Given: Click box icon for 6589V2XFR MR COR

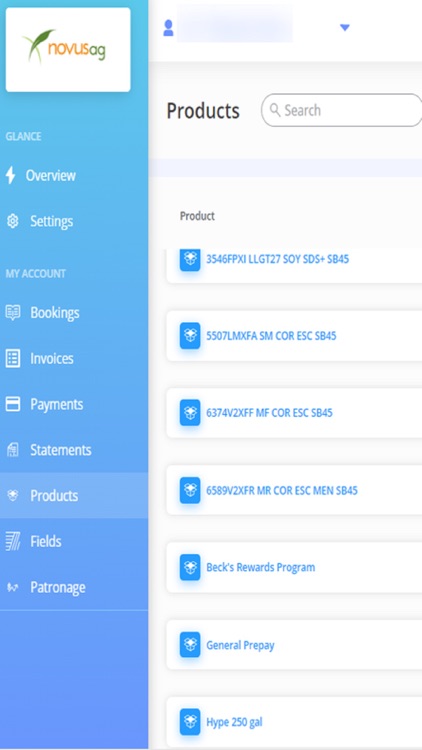Looking at the screenshot, I should click(x=190, y=490).
